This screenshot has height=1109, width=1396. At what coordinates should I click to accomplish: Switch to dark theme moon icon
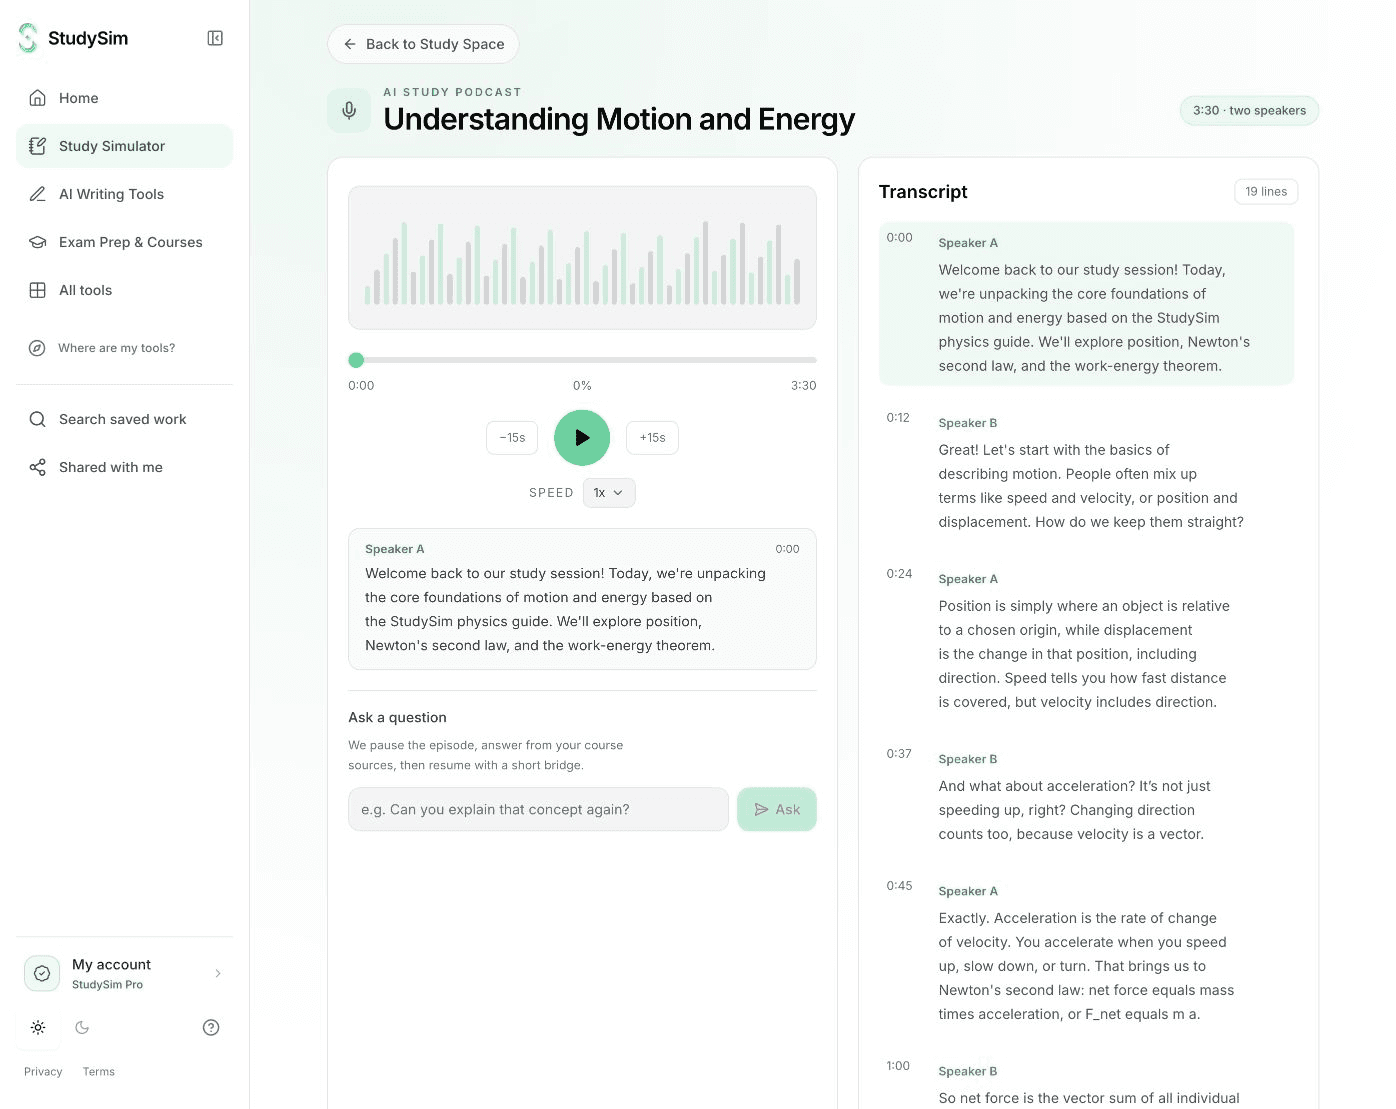[x=82, y=1027]
